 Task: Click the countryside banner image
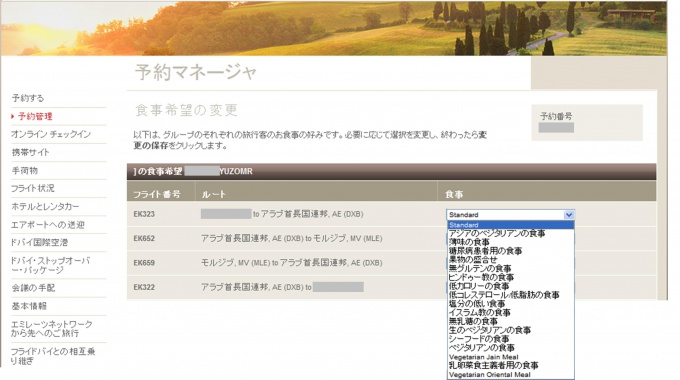[334, 28]
